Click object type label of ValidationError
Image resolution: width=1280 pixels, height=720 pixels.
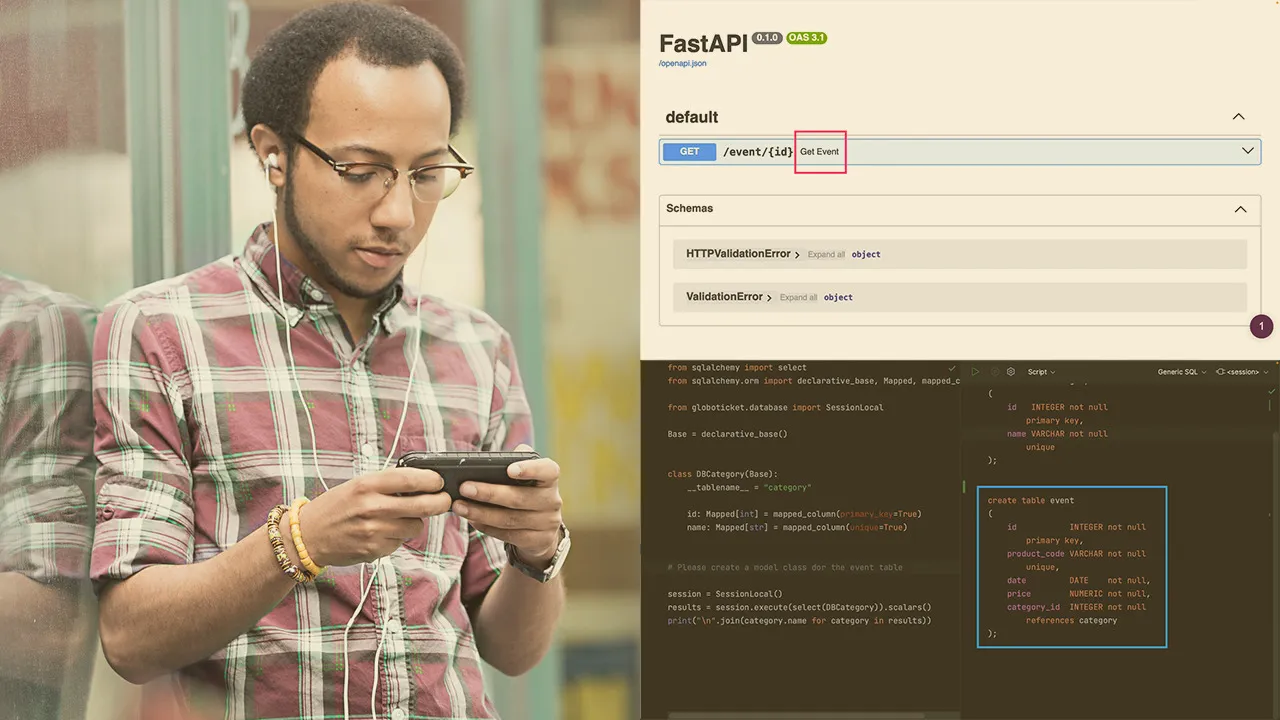coord(838,298)
